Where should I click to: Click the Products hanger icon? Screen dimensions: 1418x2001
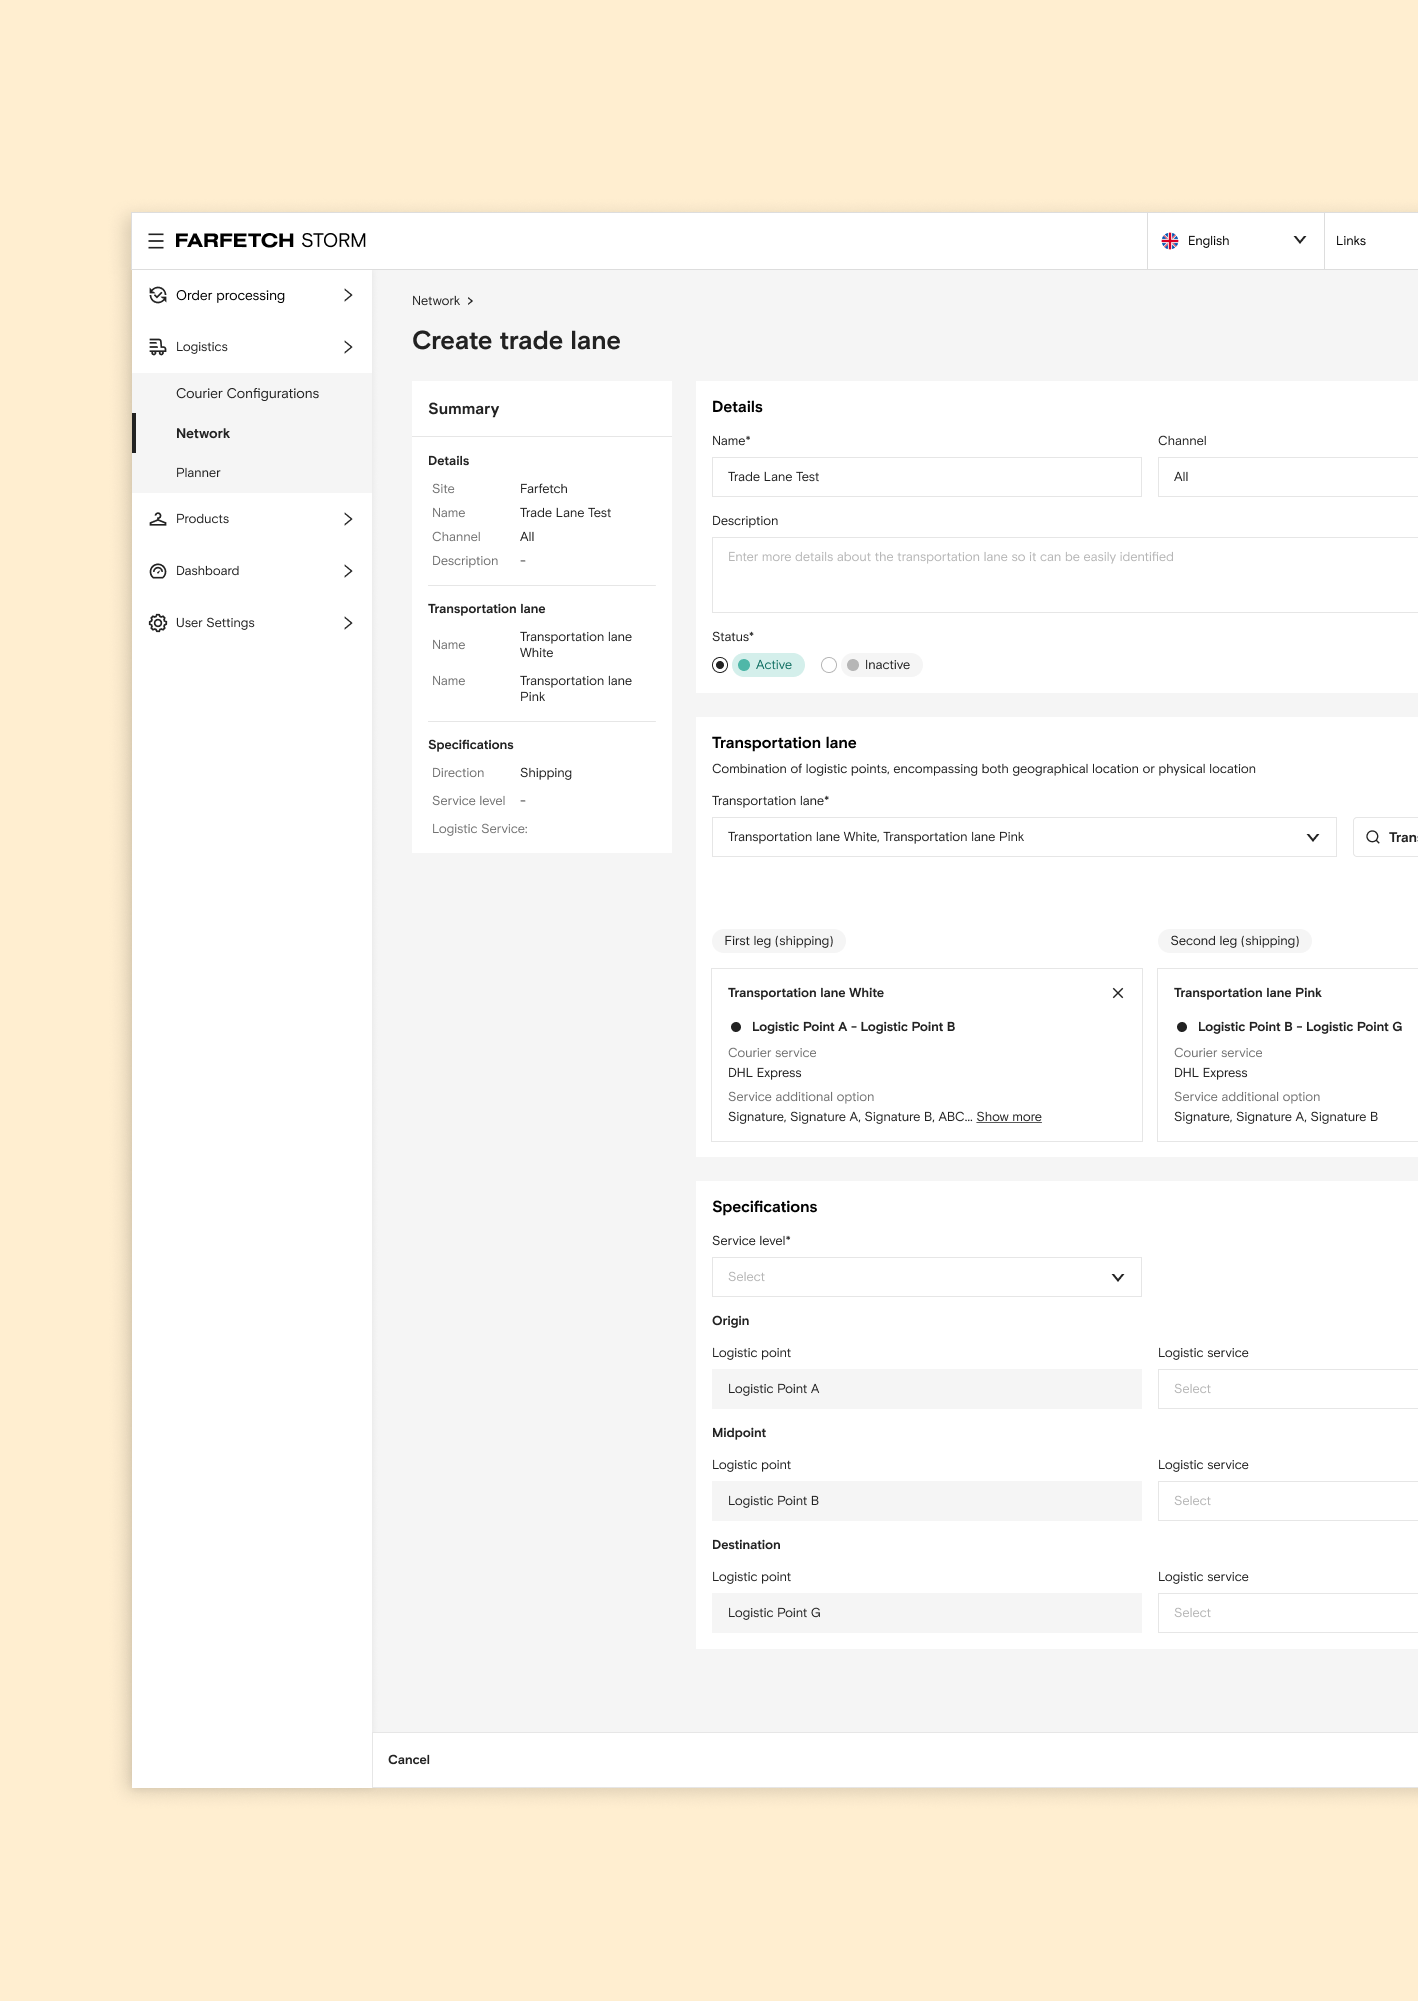pos(158,519)
